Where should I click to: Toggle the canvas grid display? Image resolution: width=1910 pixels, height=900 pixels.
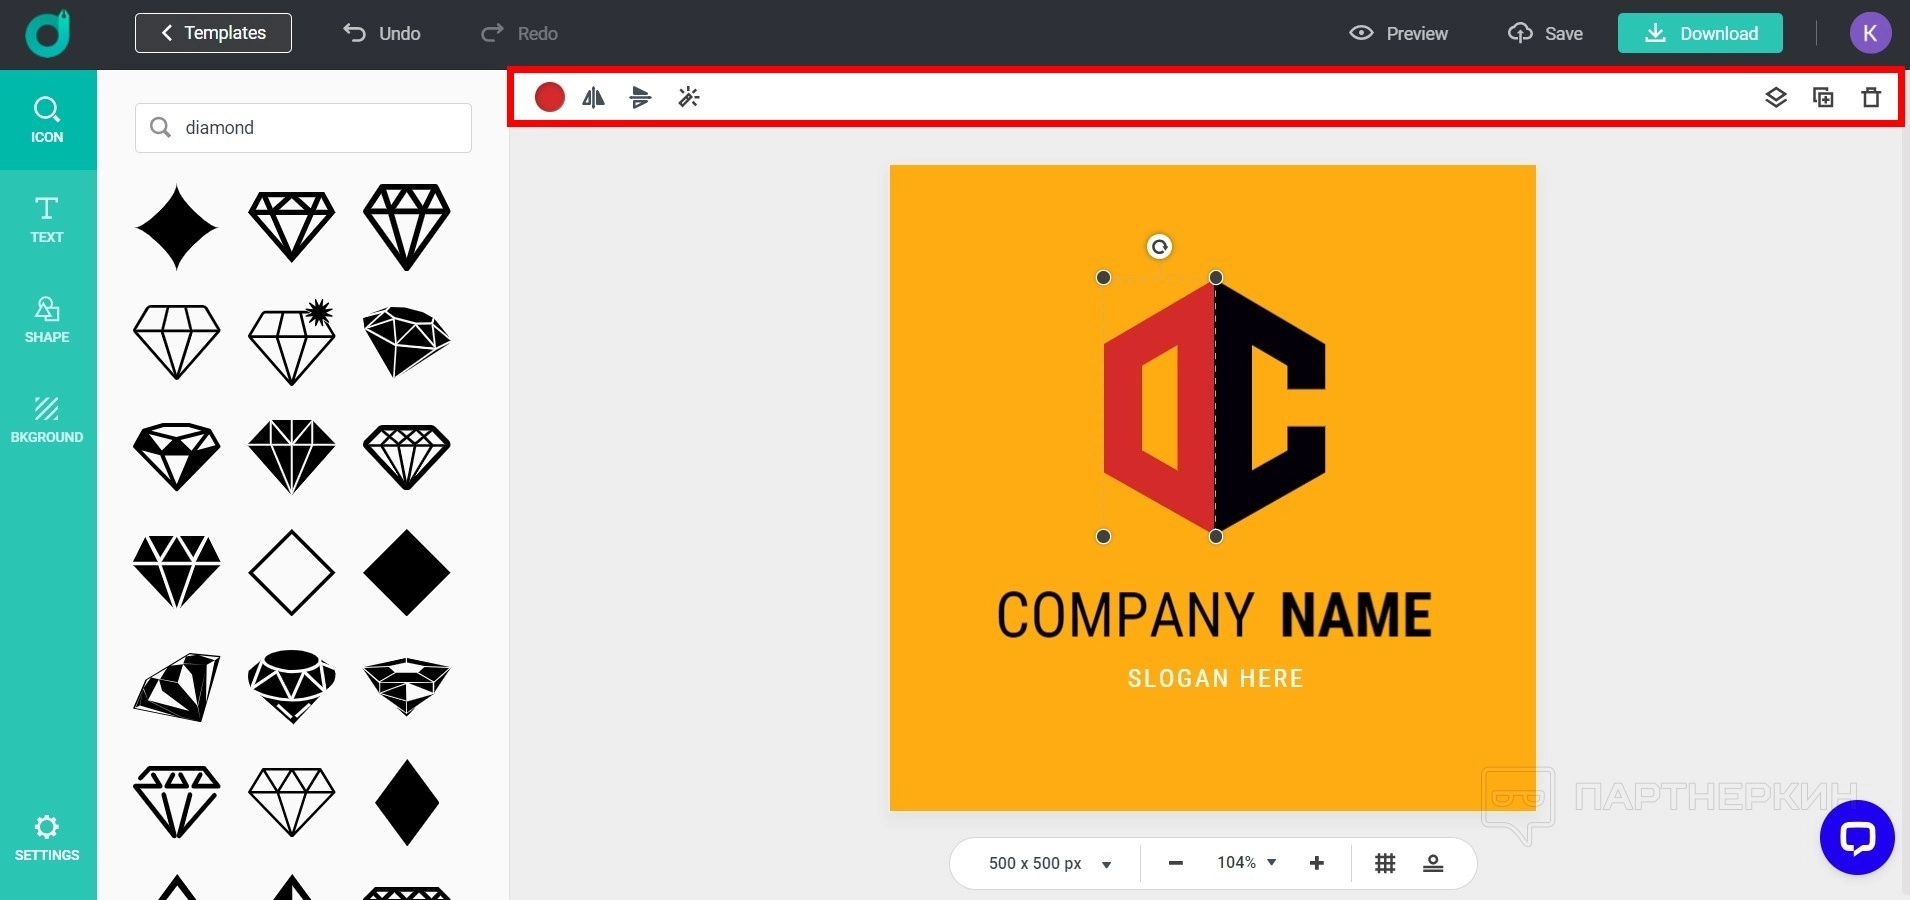tap(1384, 863)
